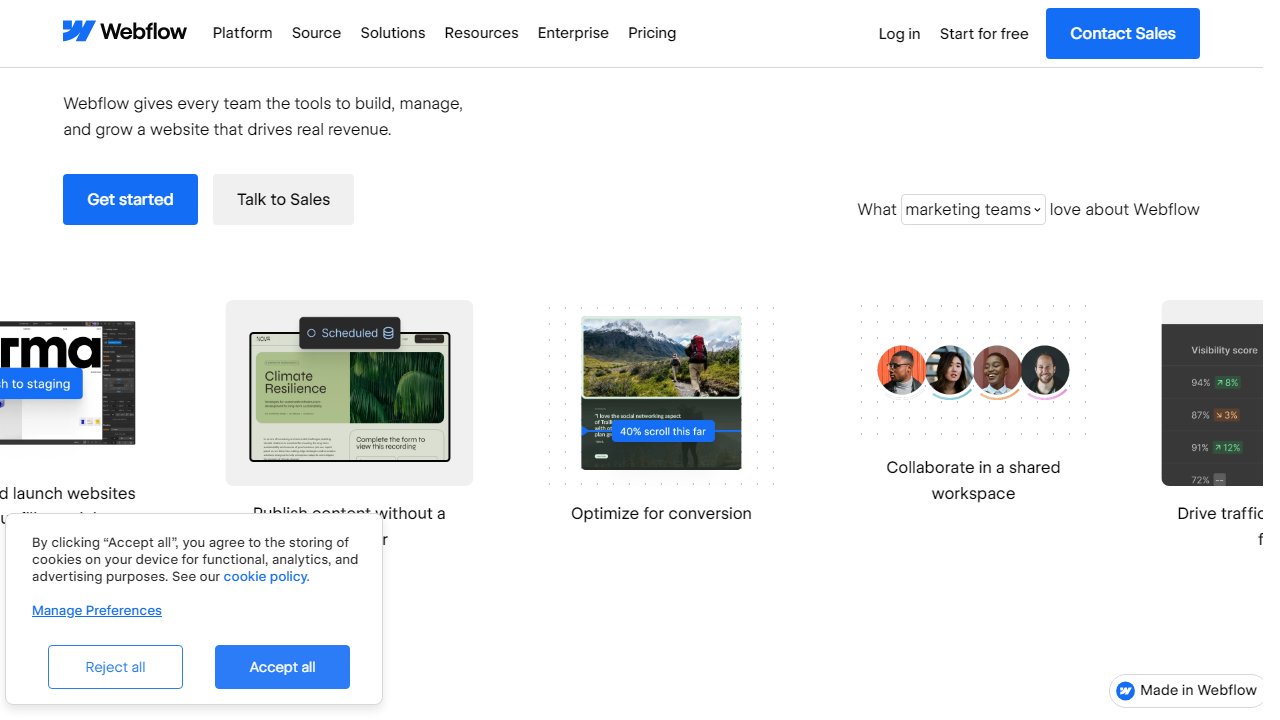Select the hiker conversion thumbnail
Screen dimensions: 1280x720
click(x=661, y=393)
